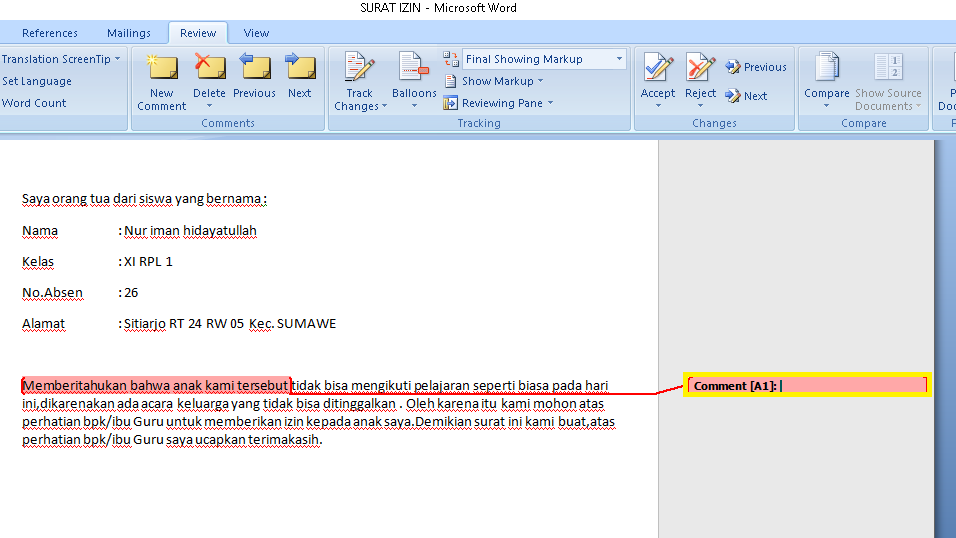
Task: Reject the tracked change
Action: [x=700, y=69]
